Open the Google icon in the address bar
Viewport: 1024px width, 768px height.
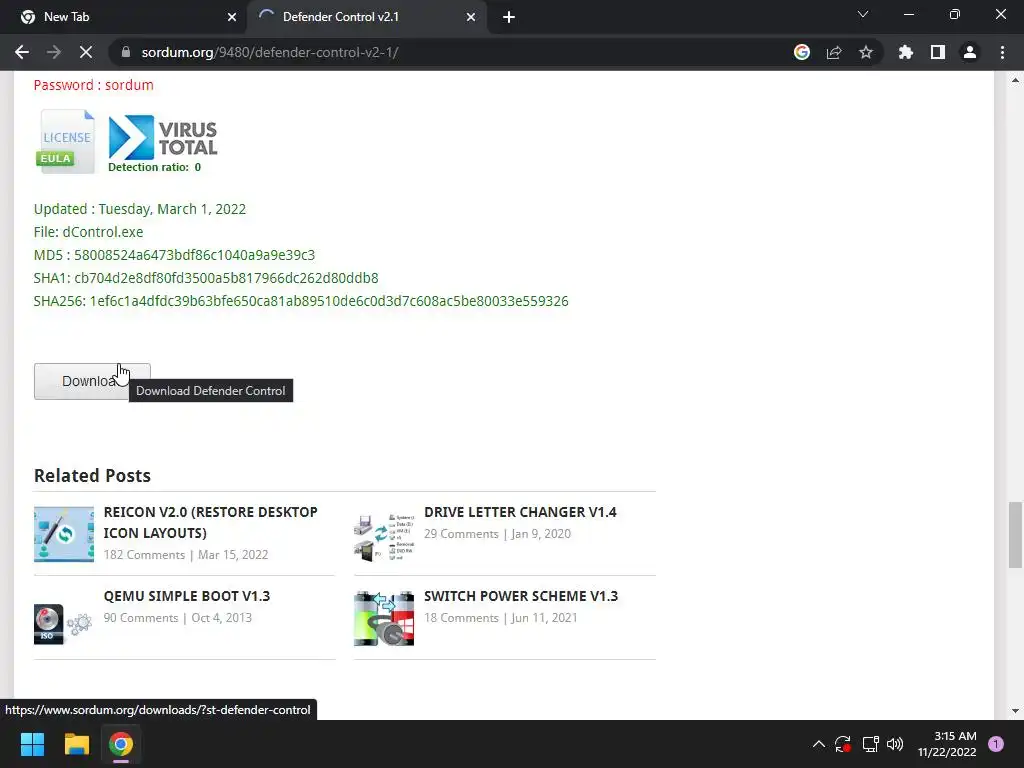(x=802, y=52)
